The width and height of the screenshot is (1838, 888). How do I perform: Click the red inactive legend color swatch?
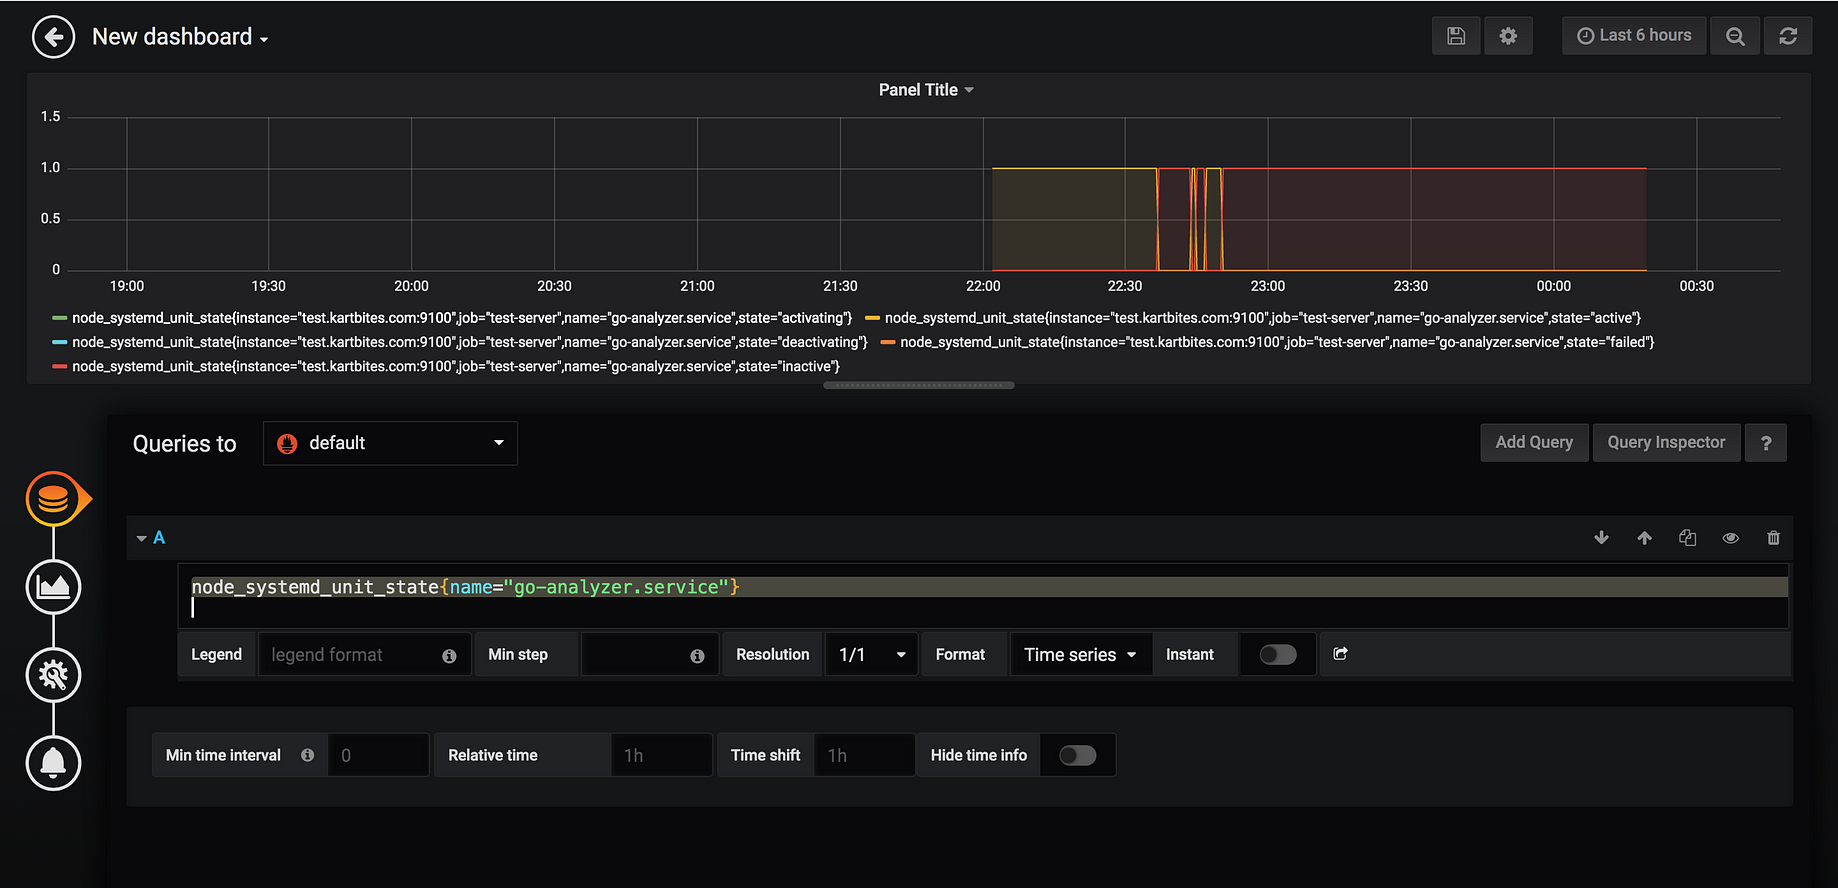(x=59, y=367)
